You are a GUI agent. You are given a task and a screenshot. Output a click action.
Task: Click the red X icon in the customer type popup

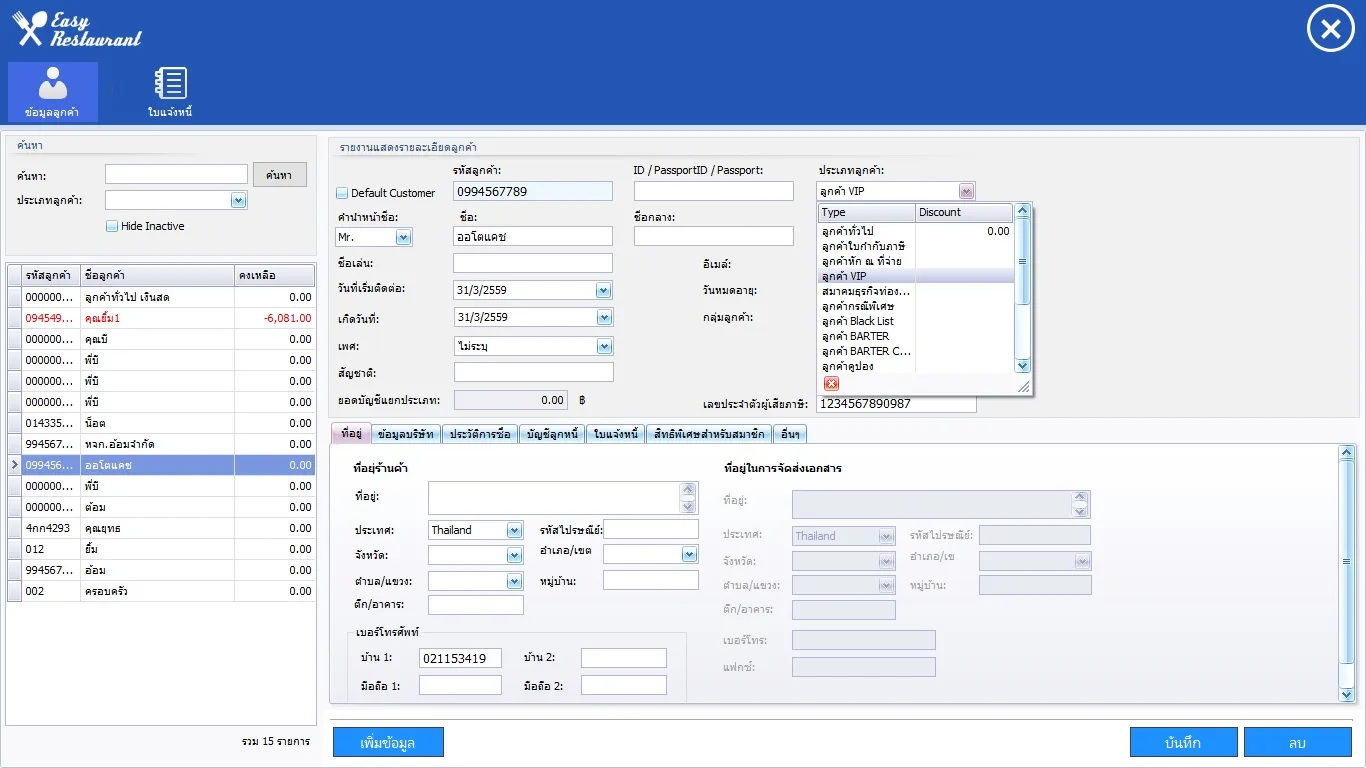[x=831, y=383]
